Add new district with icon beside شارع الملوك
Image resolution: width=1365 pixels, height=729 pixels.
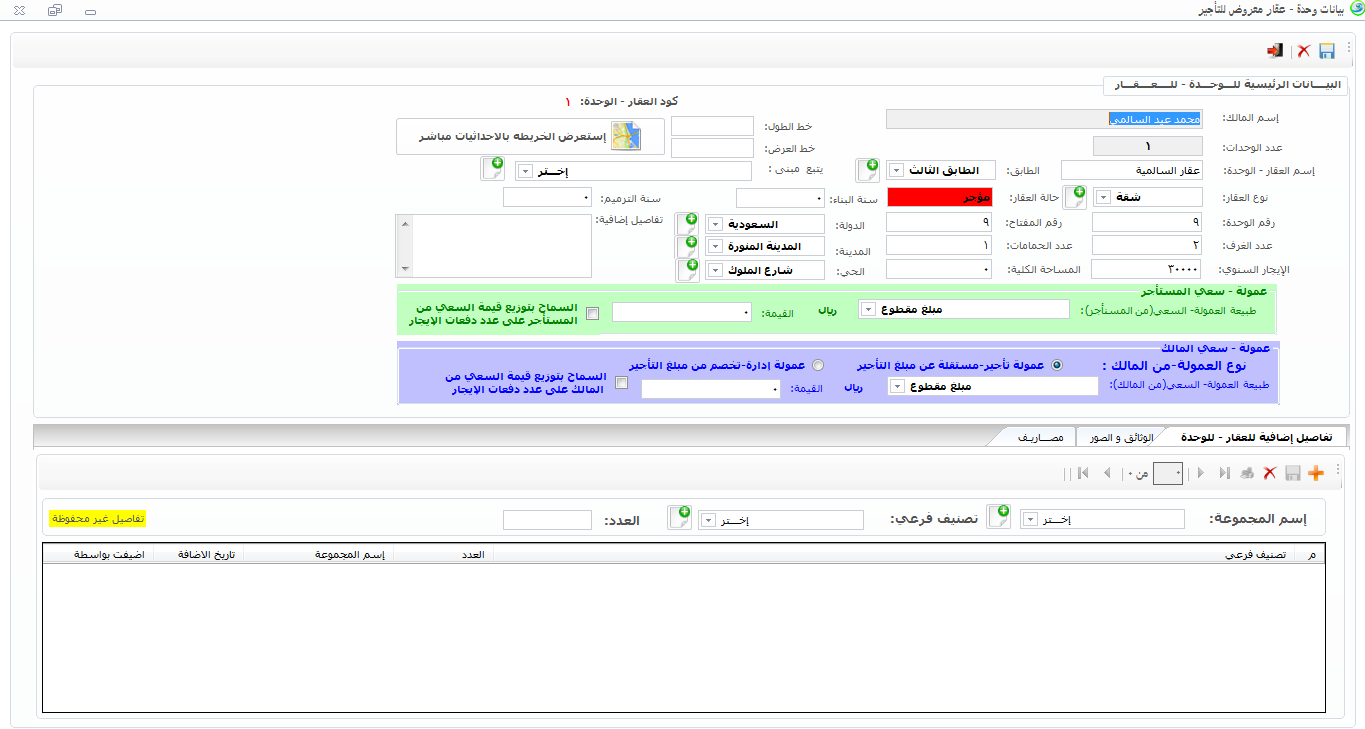tap(687, 270)
